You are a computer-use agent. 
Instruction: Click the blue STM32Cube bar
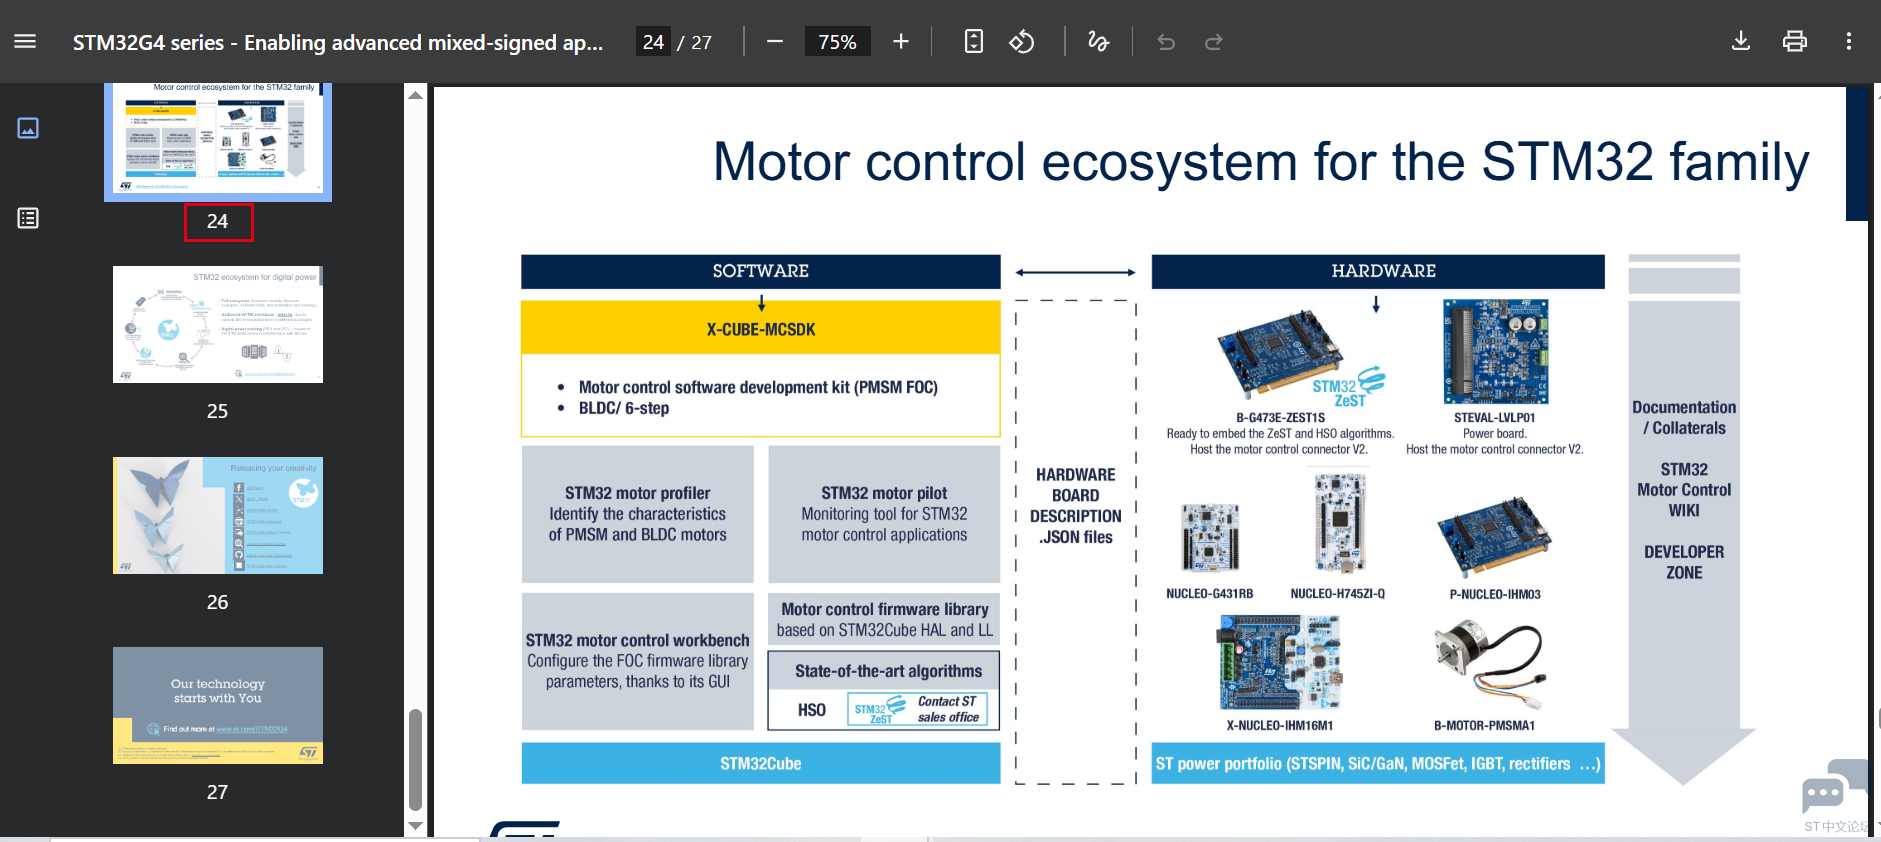click(761, 763)
